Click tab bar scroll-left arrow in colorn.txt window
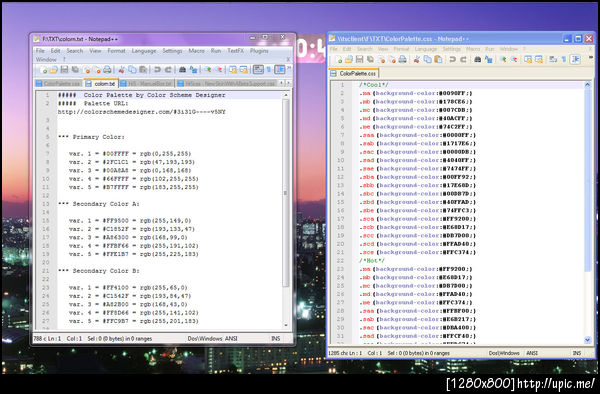Screen dimensions: 600x394 tap(281, 83)
